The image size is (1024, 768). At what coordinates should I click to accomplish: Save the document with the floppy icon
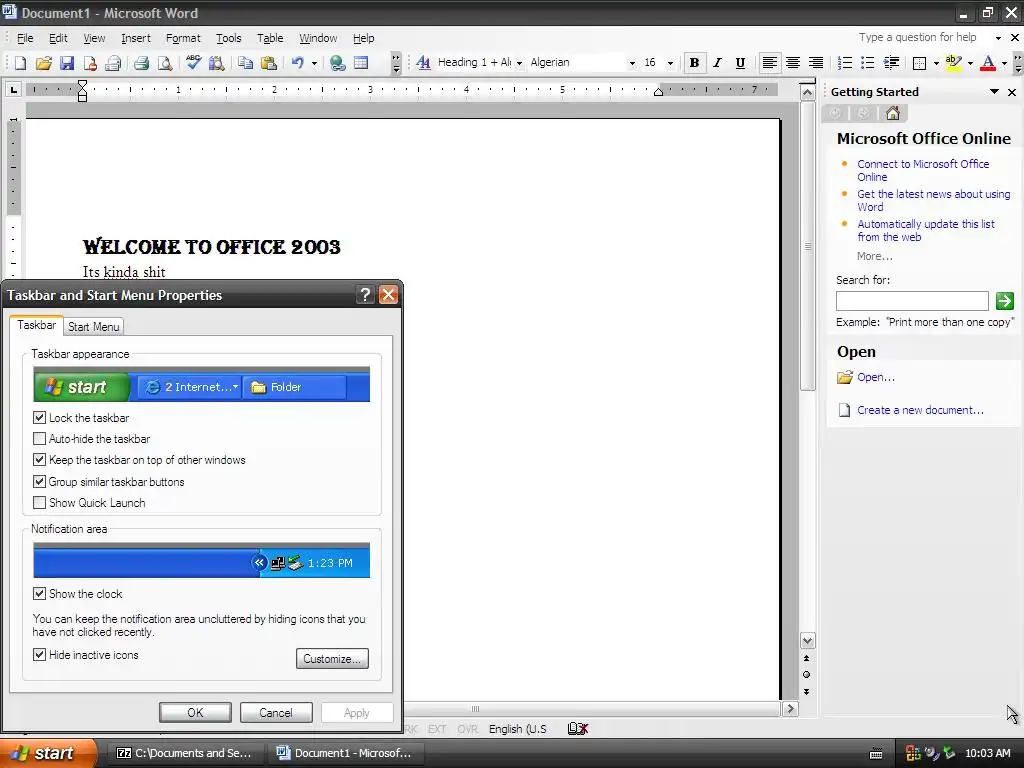click(x=67, y=63)
